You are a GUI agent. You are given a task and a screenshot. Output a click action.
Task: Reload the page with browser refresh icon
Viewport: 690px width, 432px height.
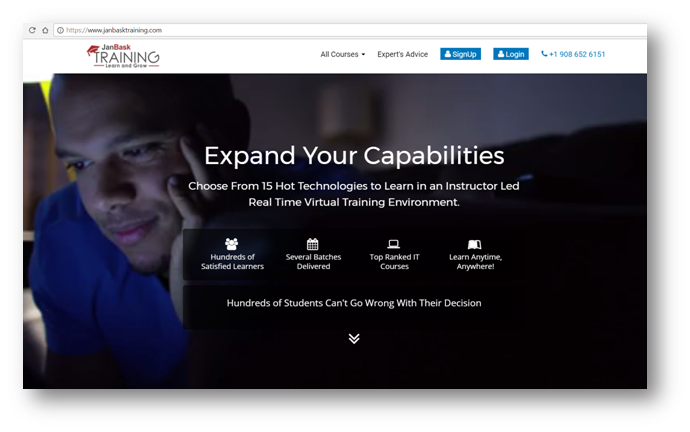(32, 30)
